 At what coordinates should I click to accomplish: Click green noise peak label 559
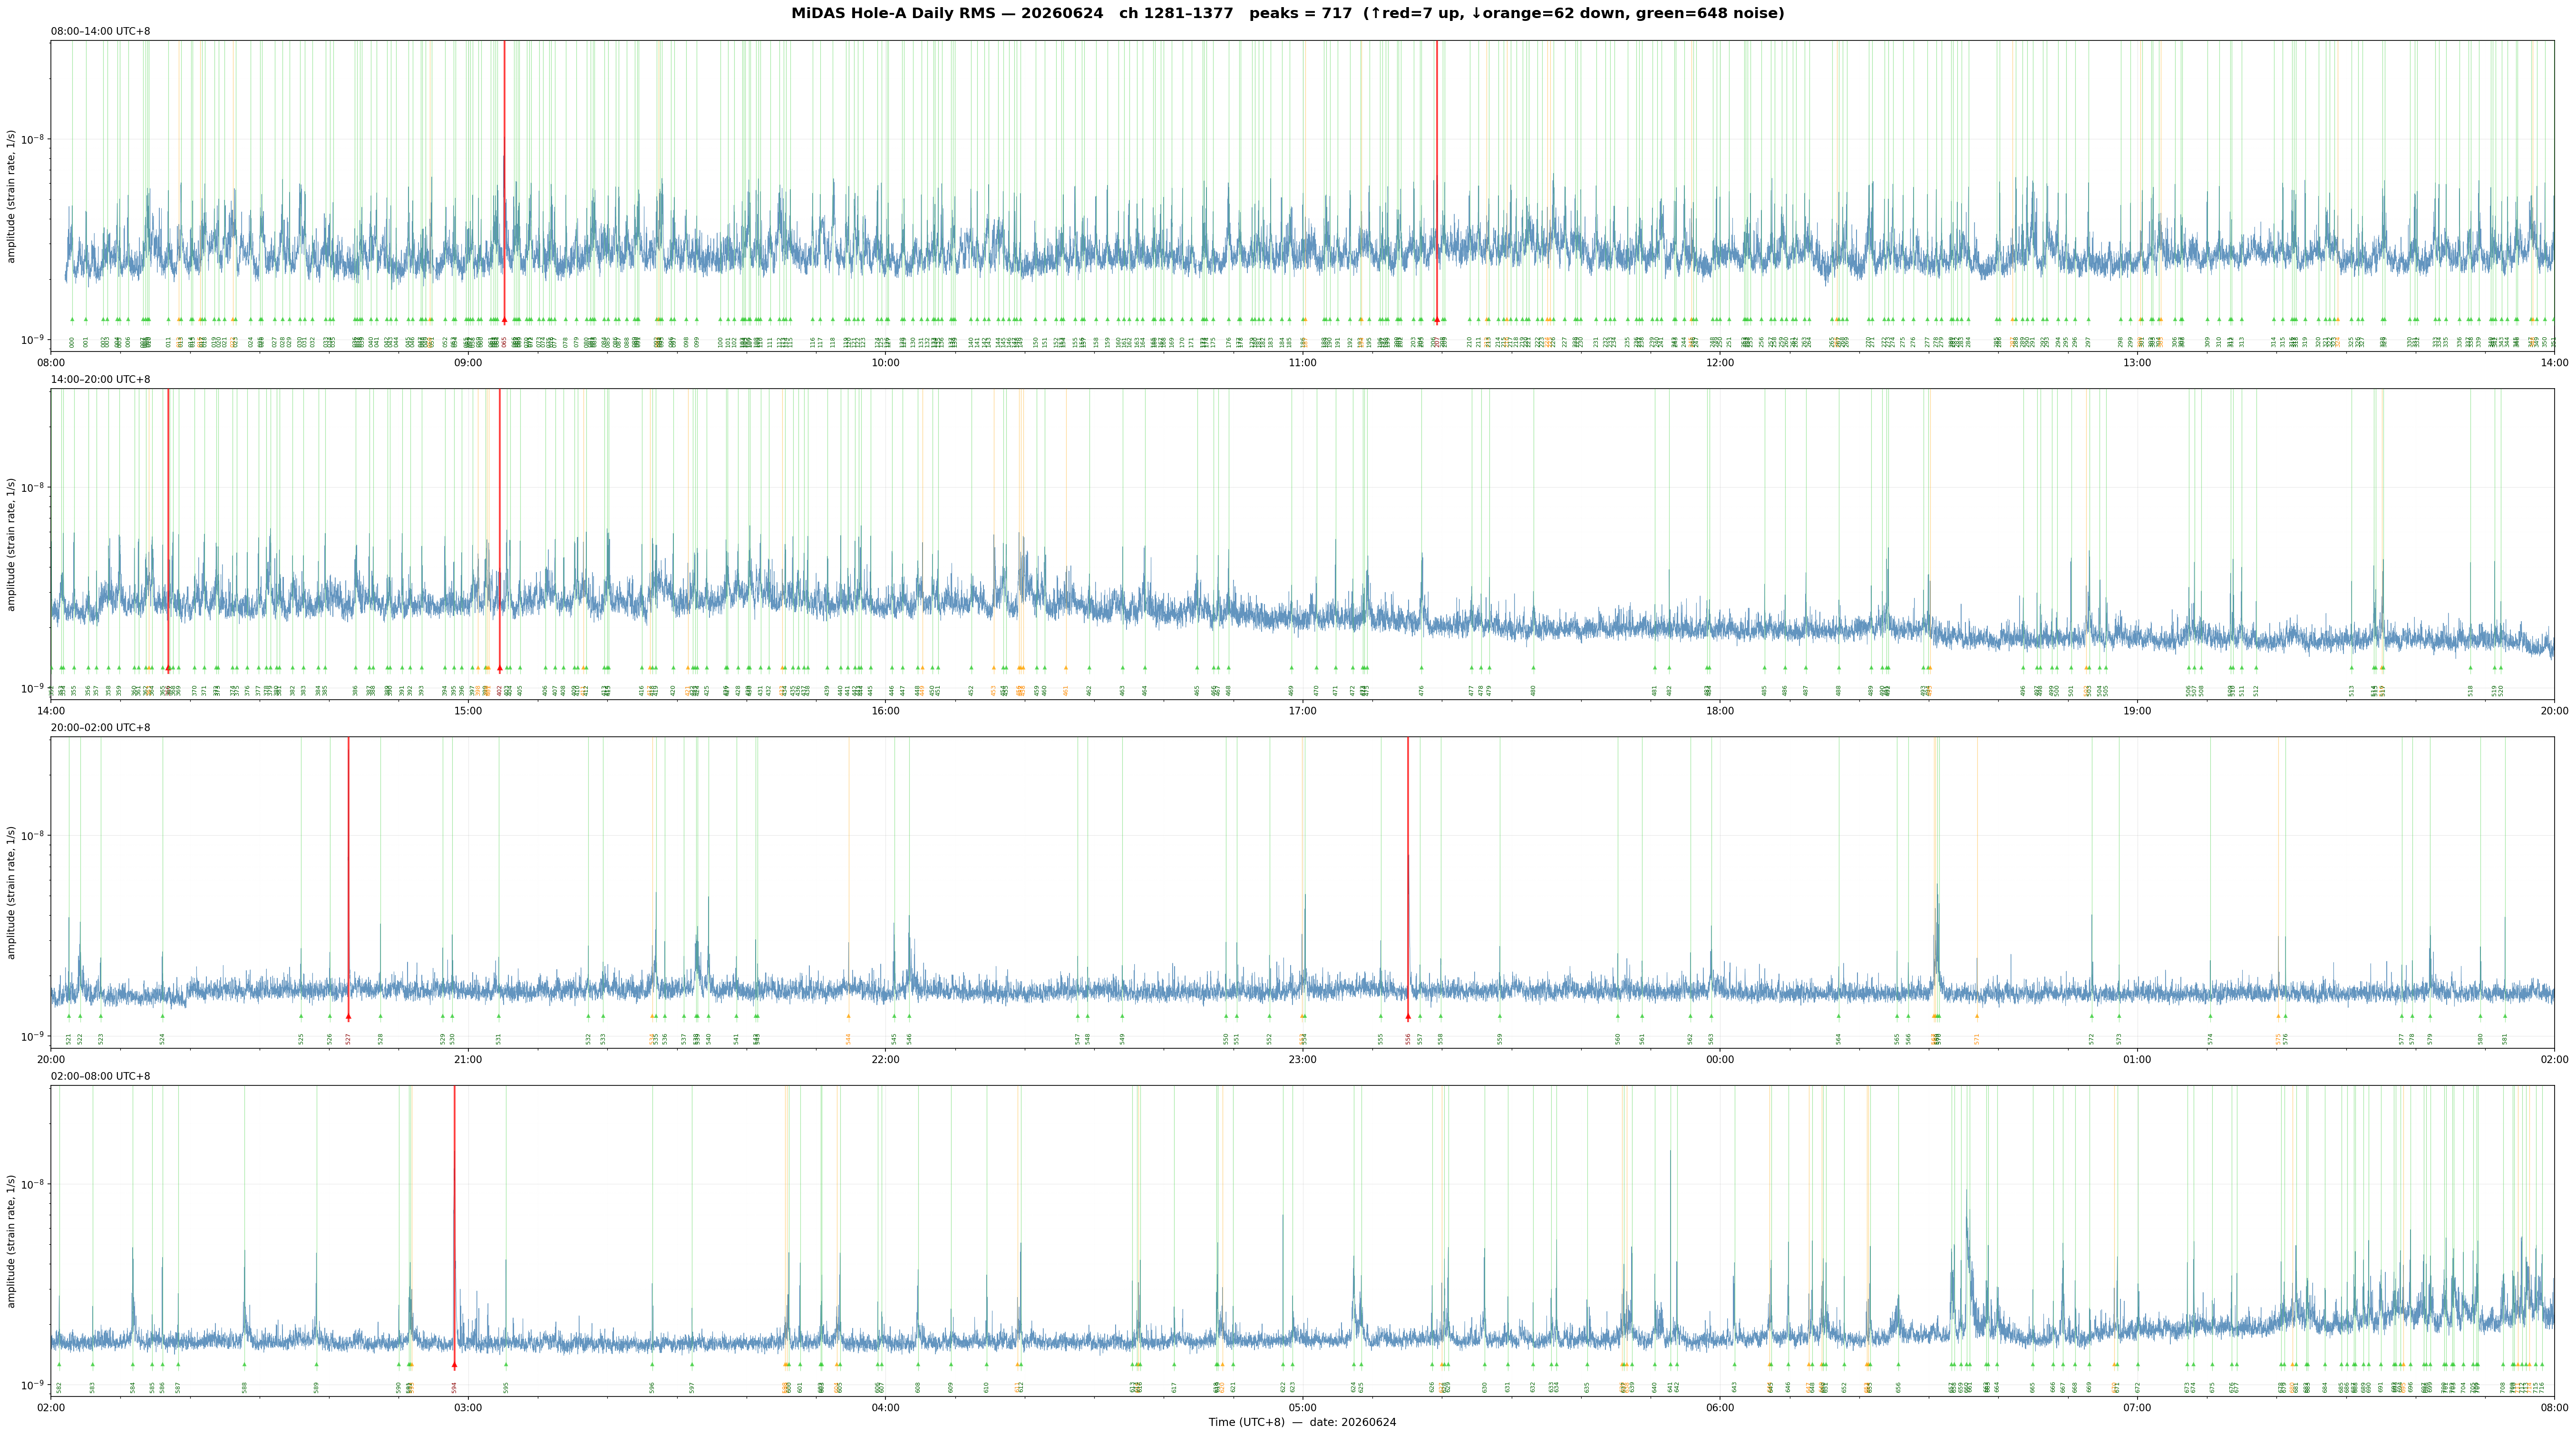[1500, 1039]
